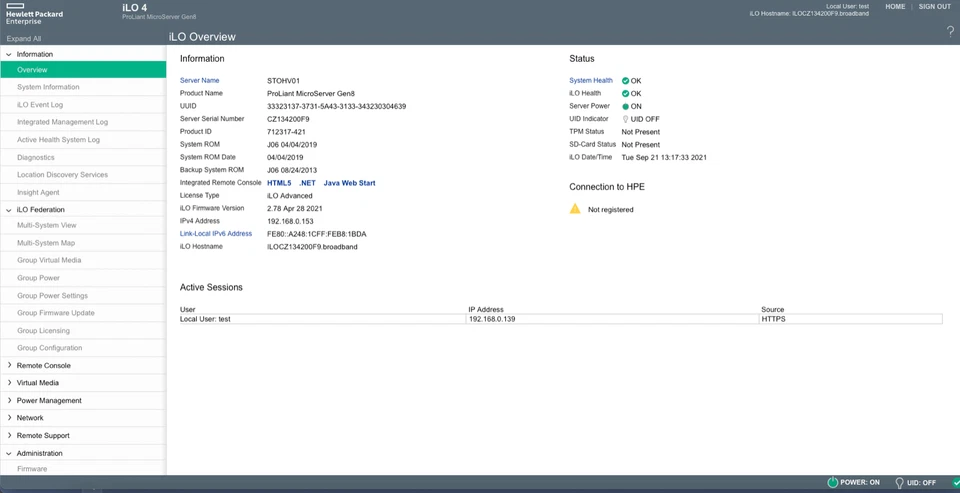
Task: Open System Information page
Action: click(48, 87)
